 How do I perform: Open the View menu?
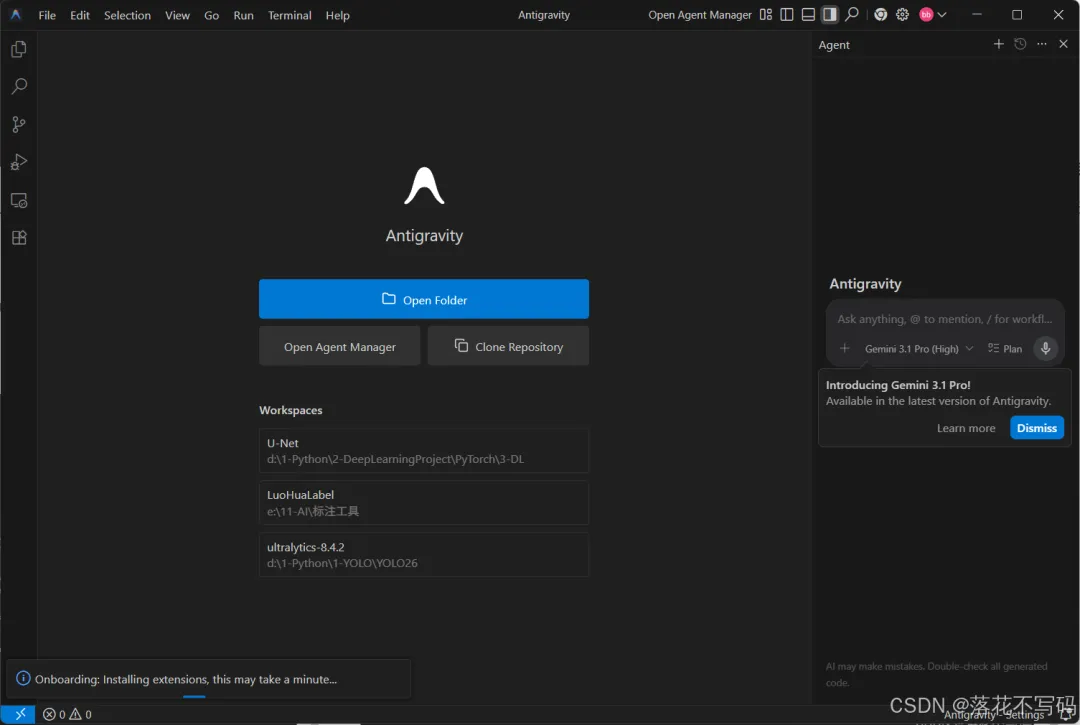pos(177,15)
